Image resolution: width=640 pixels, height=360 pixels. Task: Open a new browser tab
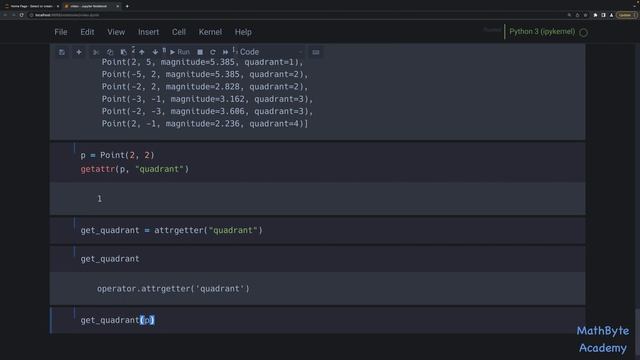click(x=127, y=6)
